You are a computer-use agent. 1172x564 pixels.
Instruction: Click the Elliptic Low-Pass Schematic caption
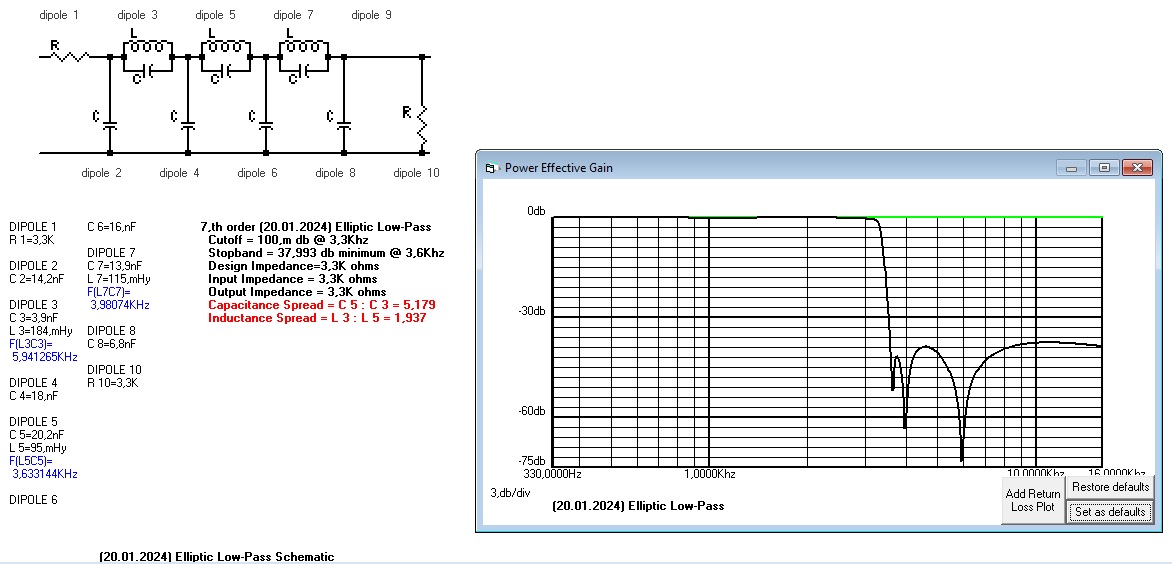[217, 556]
